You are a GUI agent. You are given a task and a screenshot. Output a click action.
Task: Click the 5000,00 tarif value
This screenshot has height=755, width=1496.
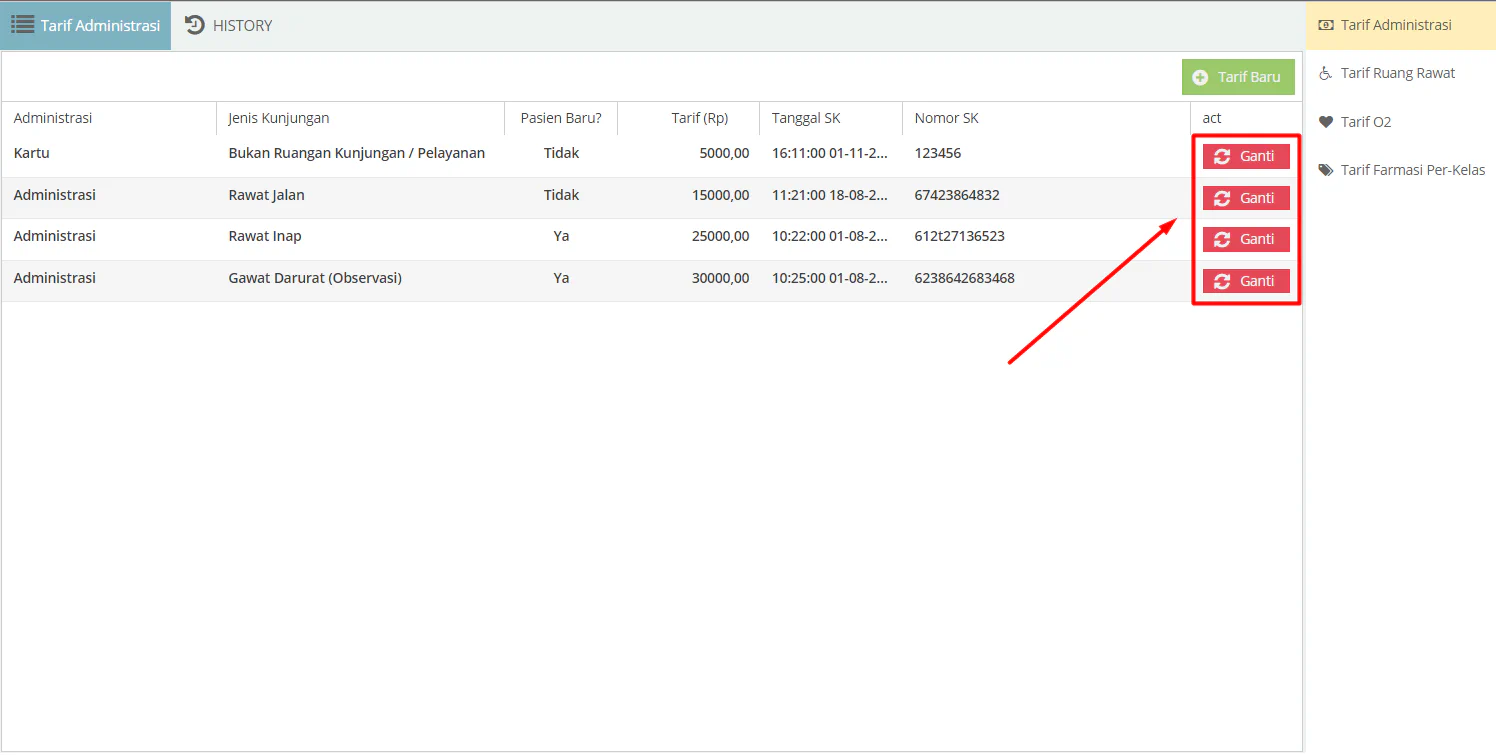(x=724, y=153)
